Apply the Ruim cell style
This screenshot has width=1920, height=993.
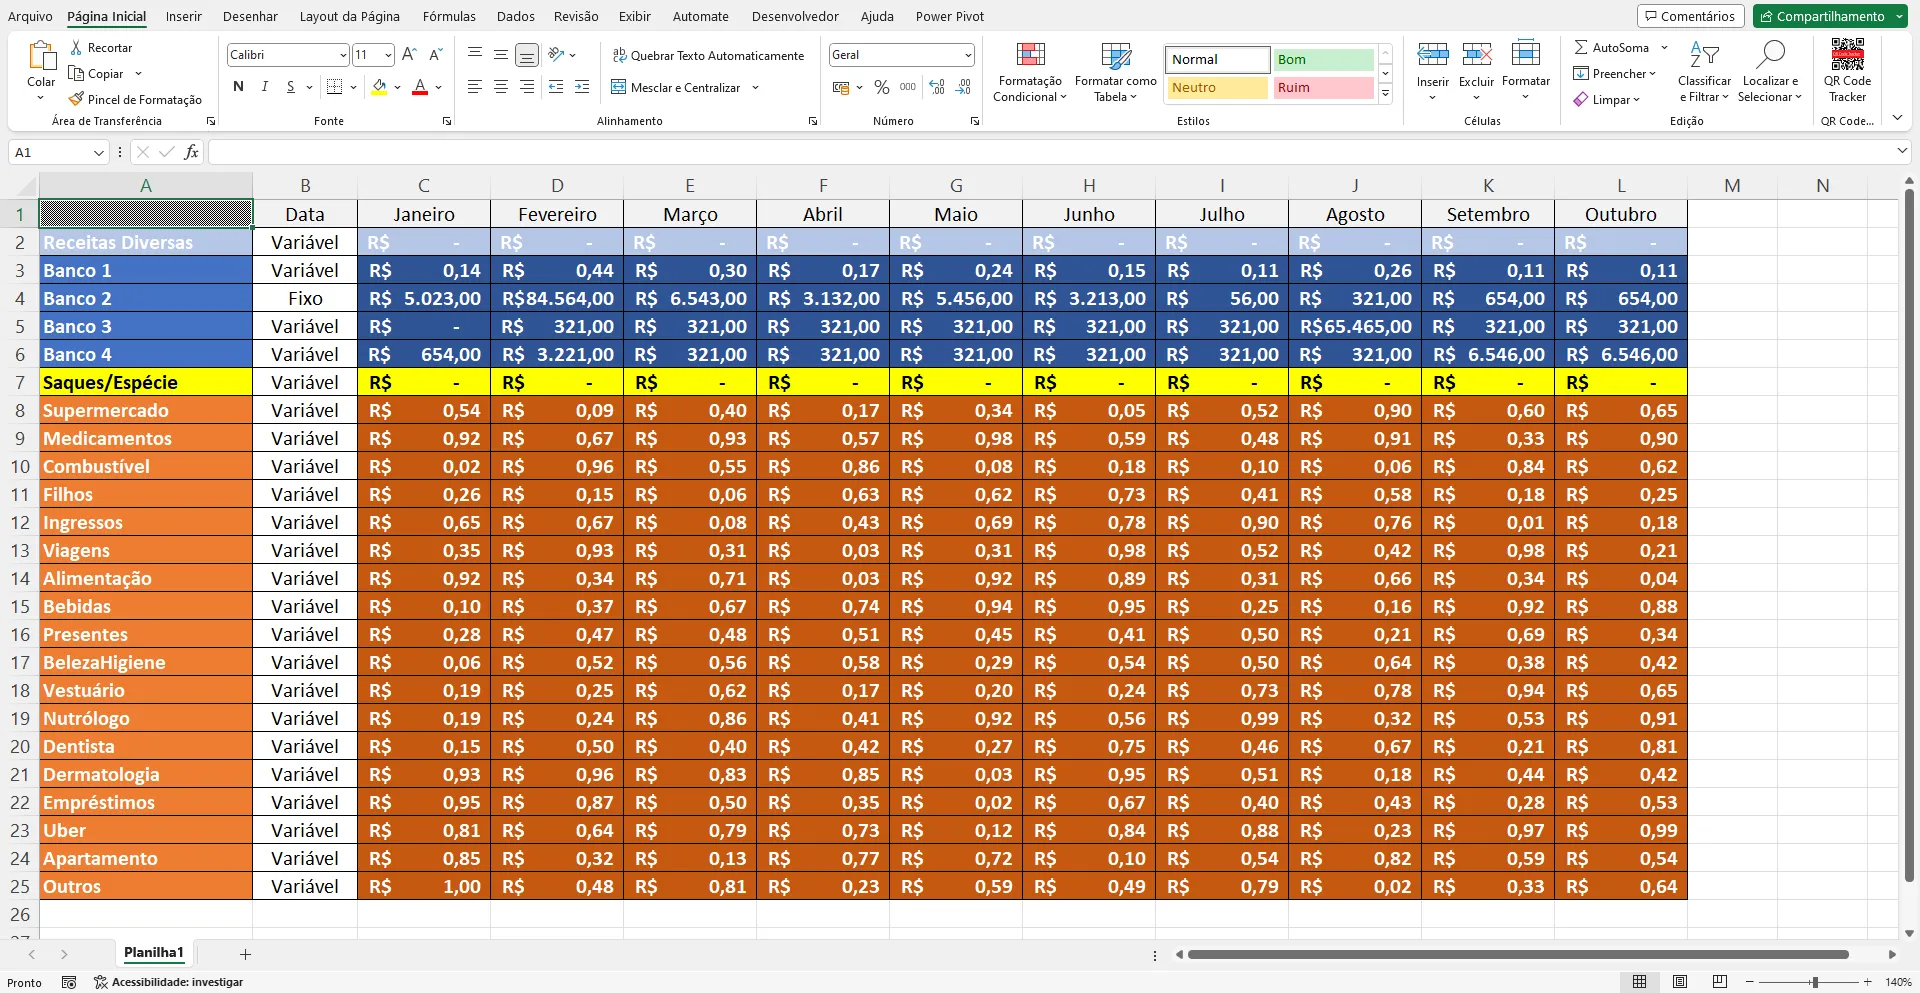[x=1323, y=87]
